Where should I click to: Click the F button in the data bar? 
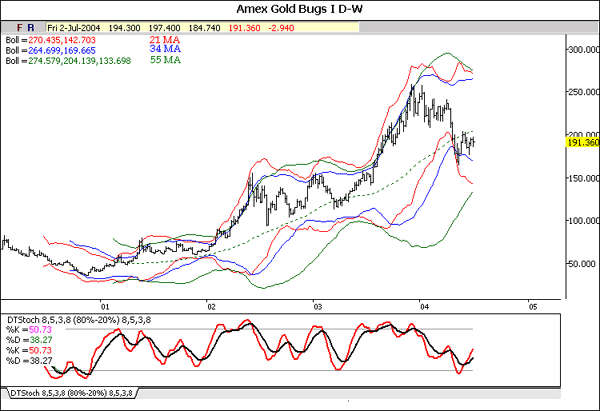[x=20, y=28]
